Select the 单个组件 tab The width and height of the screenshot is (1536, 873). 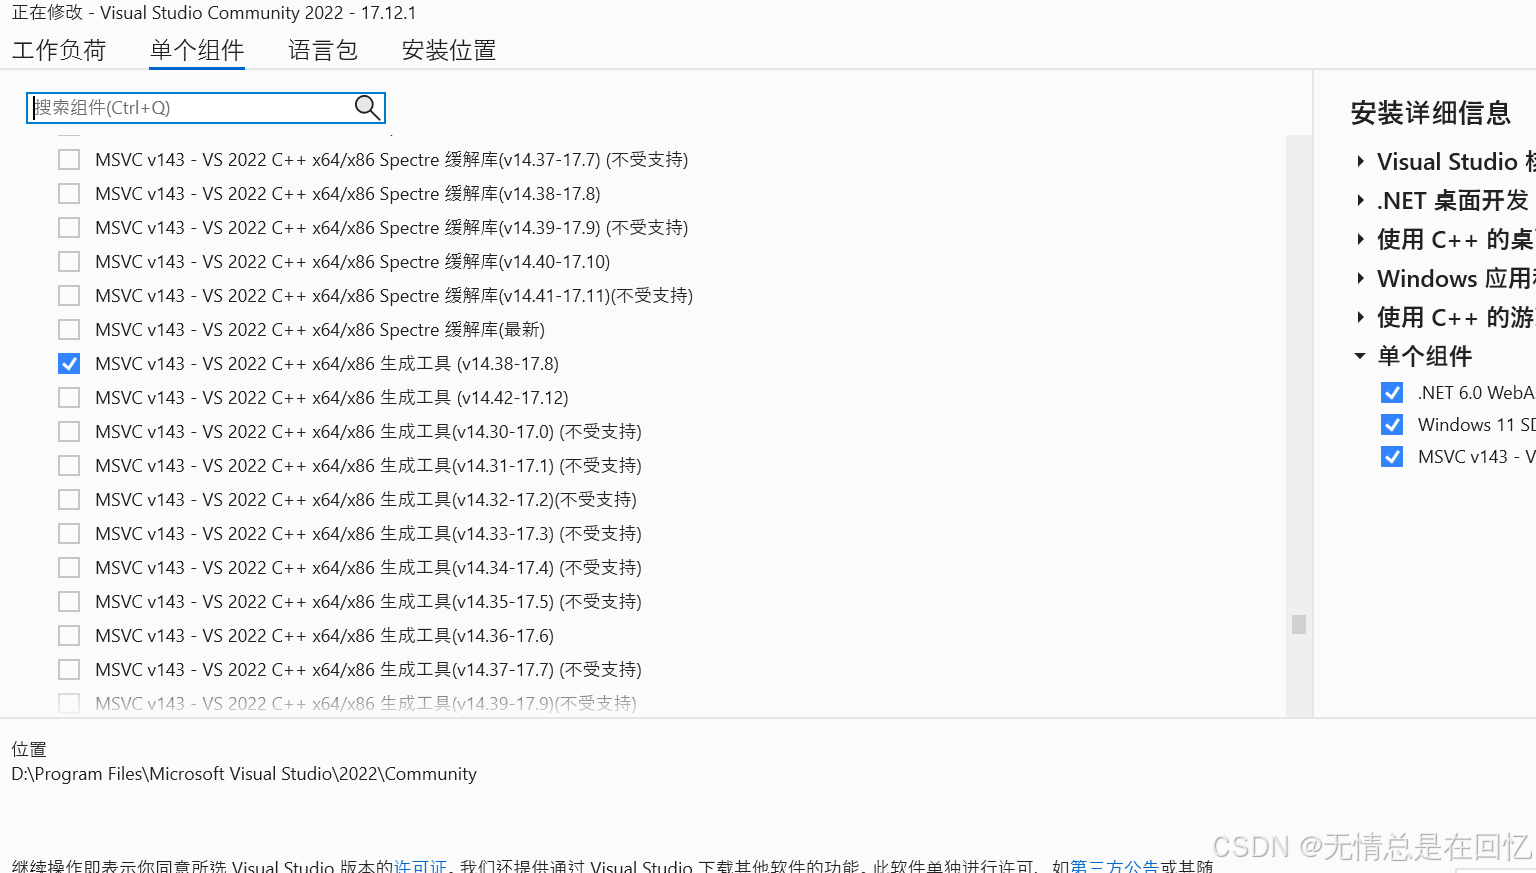tap(197, 50)
